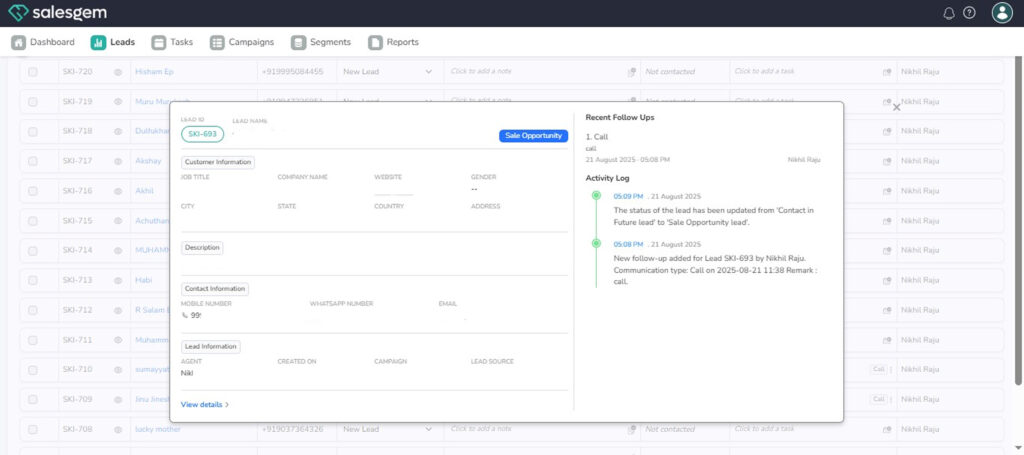Switch to the Campaigns tab
Viewport: 1024px width, 455px height.
(242, 42)
